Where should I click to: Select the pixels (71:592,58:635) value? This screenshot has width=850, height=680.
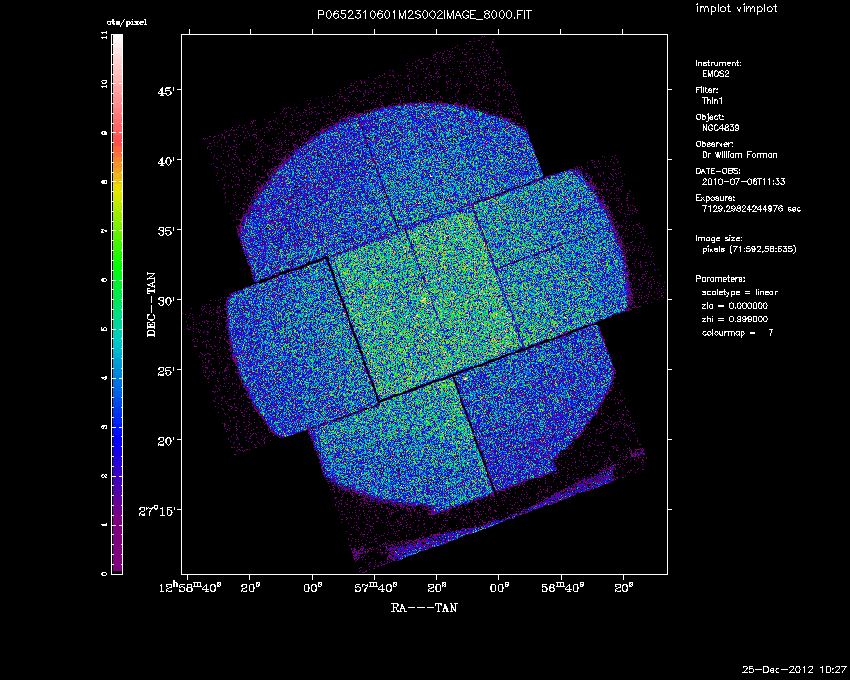pyautogui.click(x=749, y=249)
